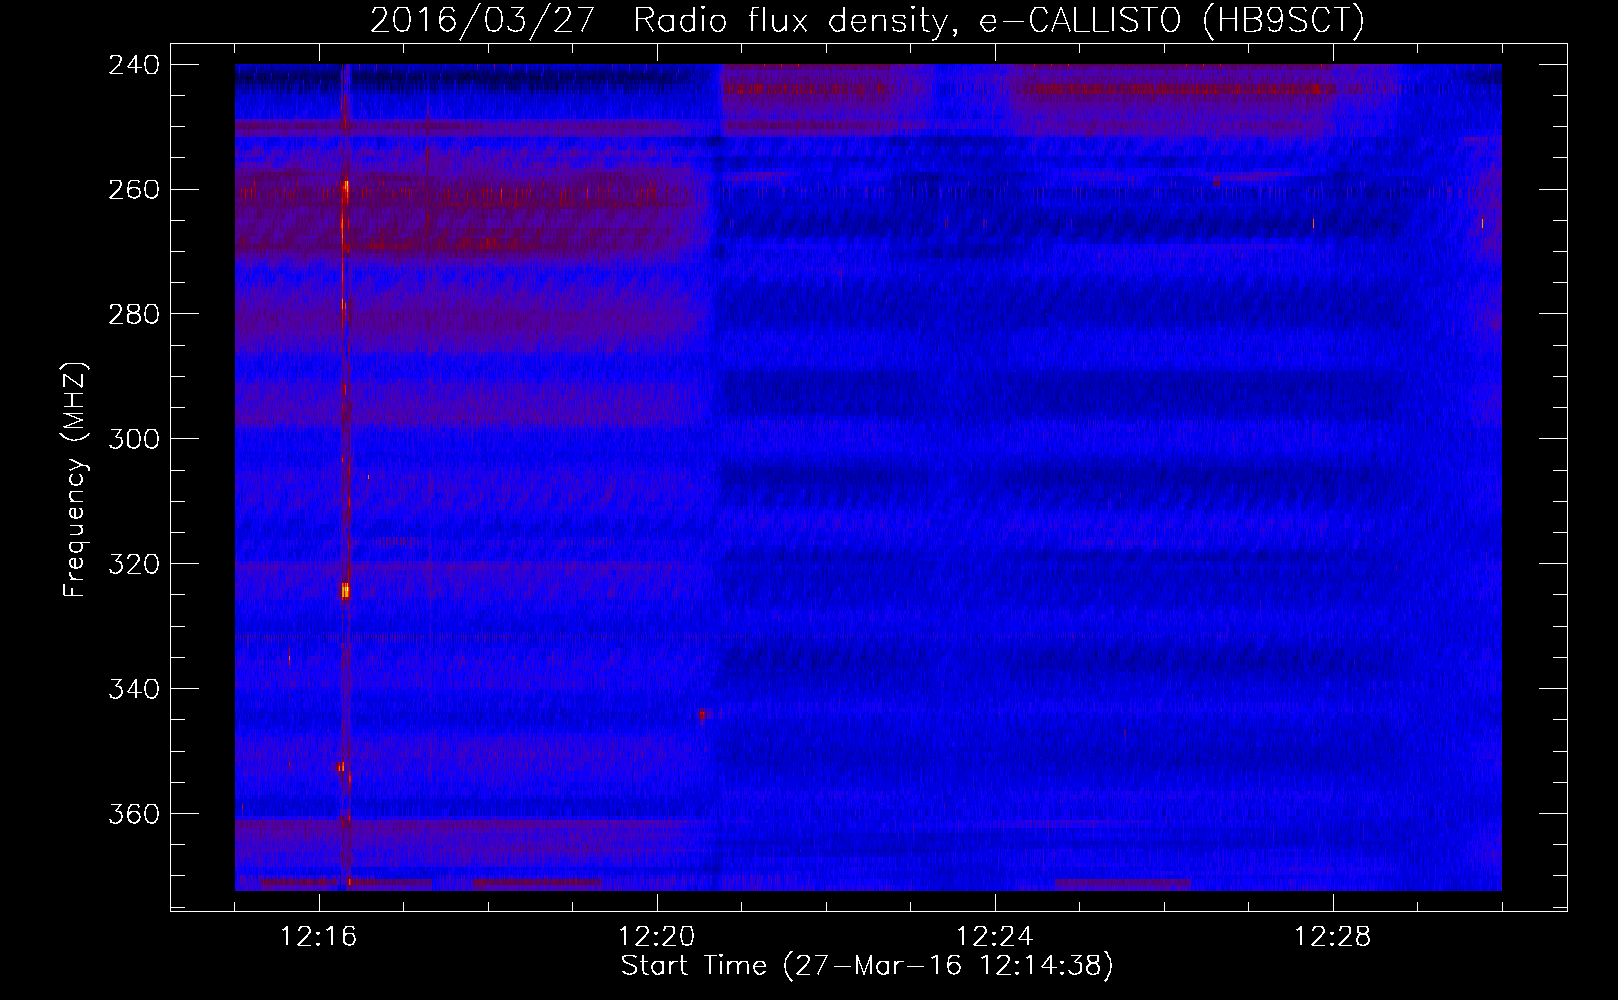Select the 260 frequency tick label

(134, 190)
